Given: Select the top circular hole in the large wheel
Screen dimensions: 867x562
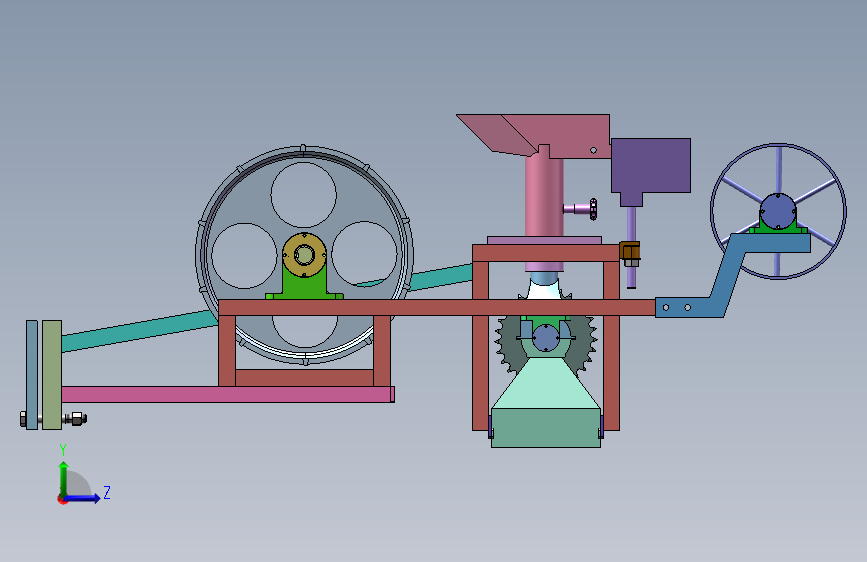Looking at the screenshot, I should [x=304, y=195].
